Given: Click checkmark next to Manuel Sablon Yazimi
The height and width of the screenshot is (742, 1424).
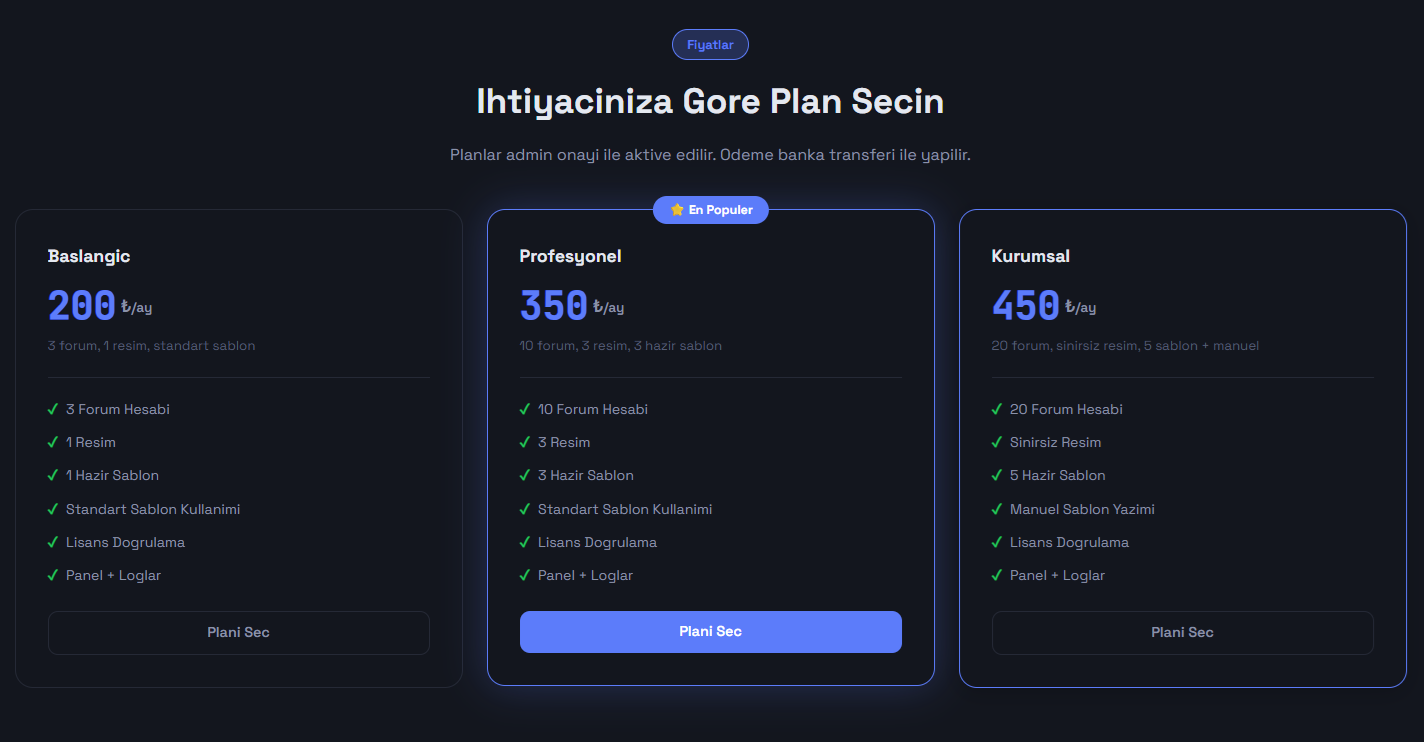Looking at the screenshot, I should click(997, 509).
